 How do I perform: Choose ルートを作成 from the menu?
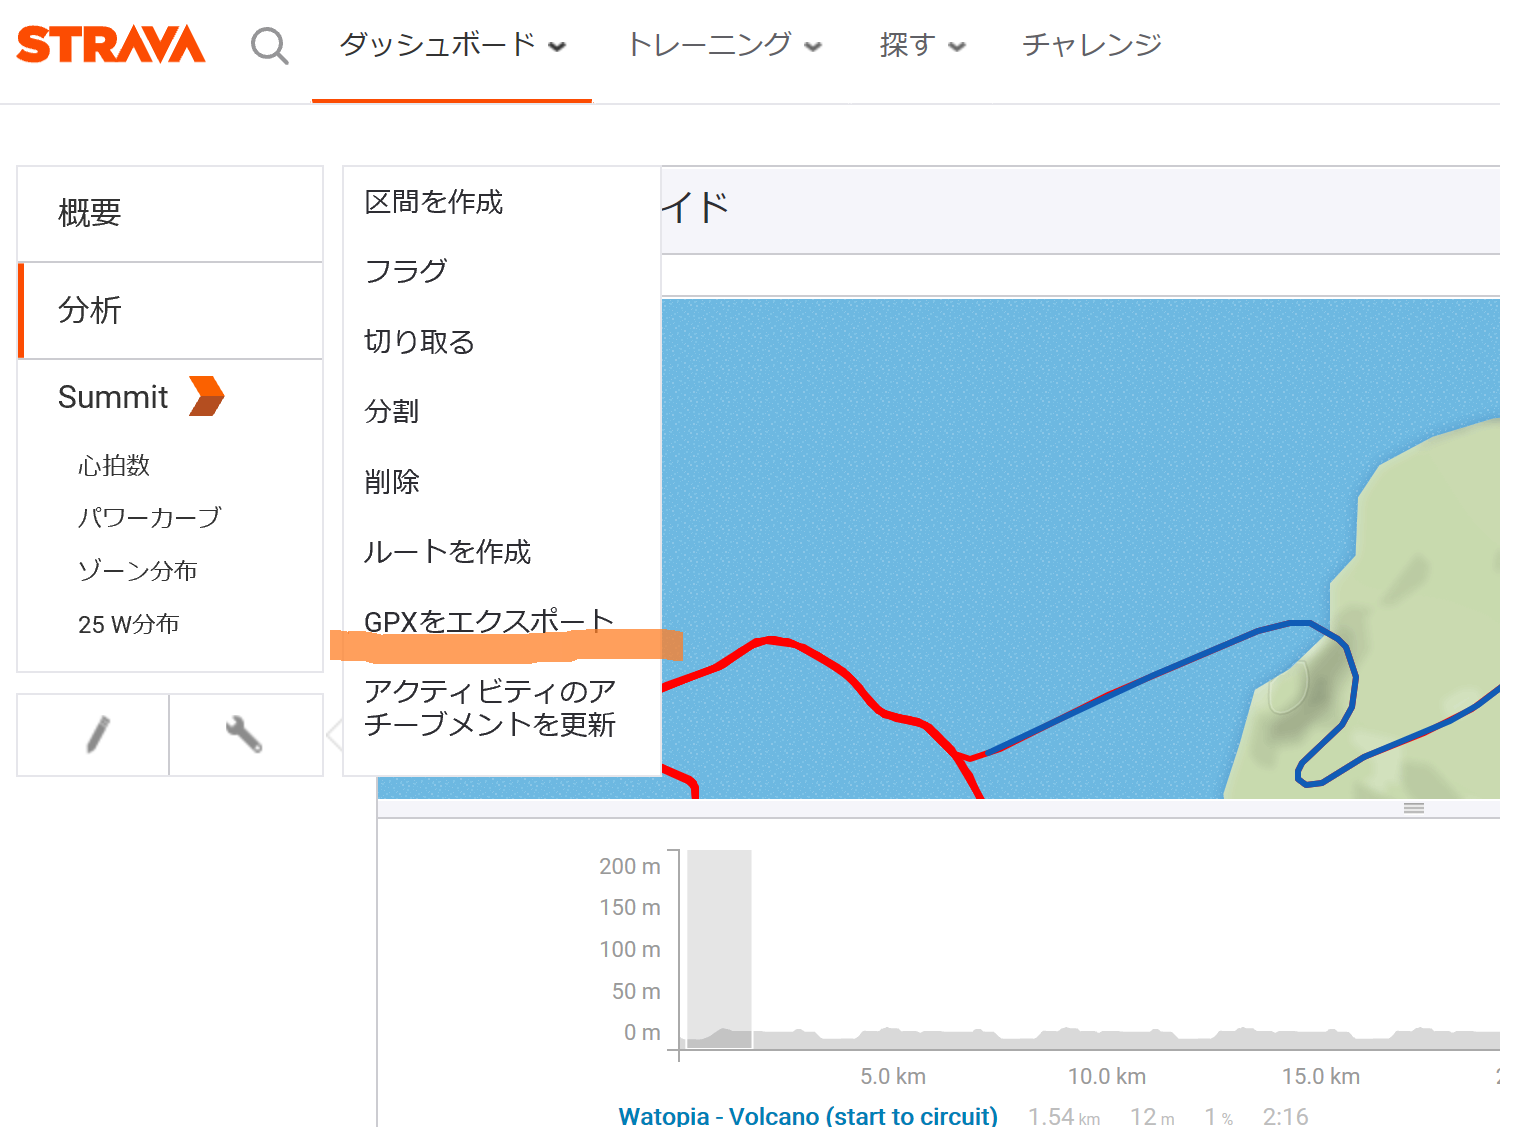[448, 551]
